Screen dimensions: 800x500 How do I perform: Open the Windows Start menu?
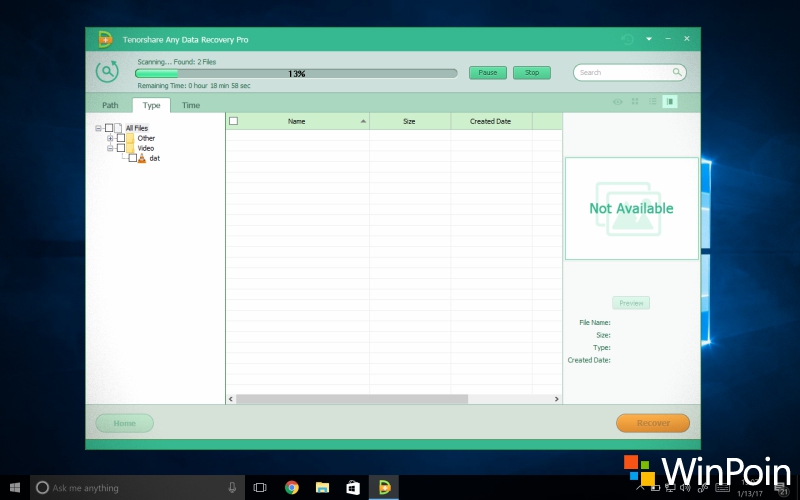point(15,488)
